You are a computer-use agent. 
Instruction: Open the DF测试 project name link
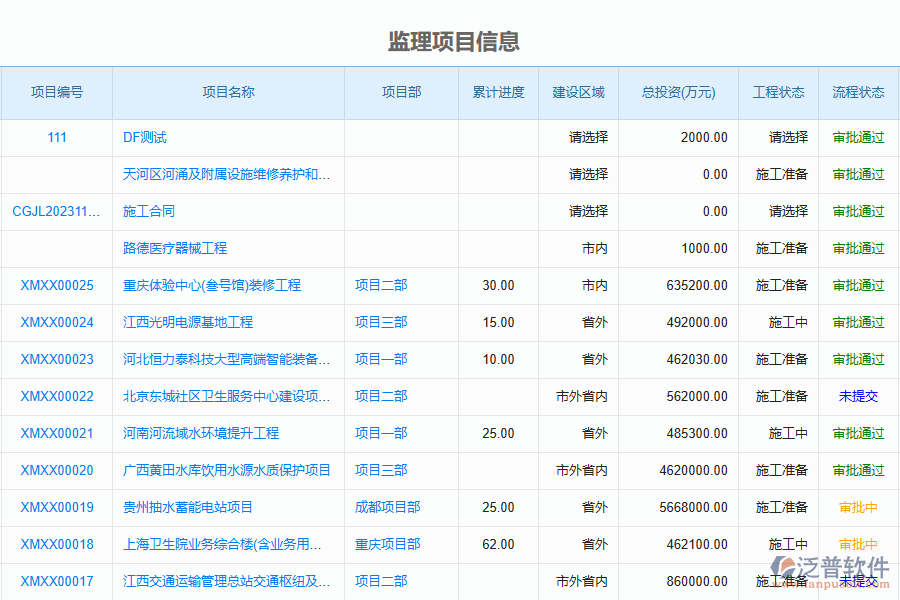[x=145, y=138]
